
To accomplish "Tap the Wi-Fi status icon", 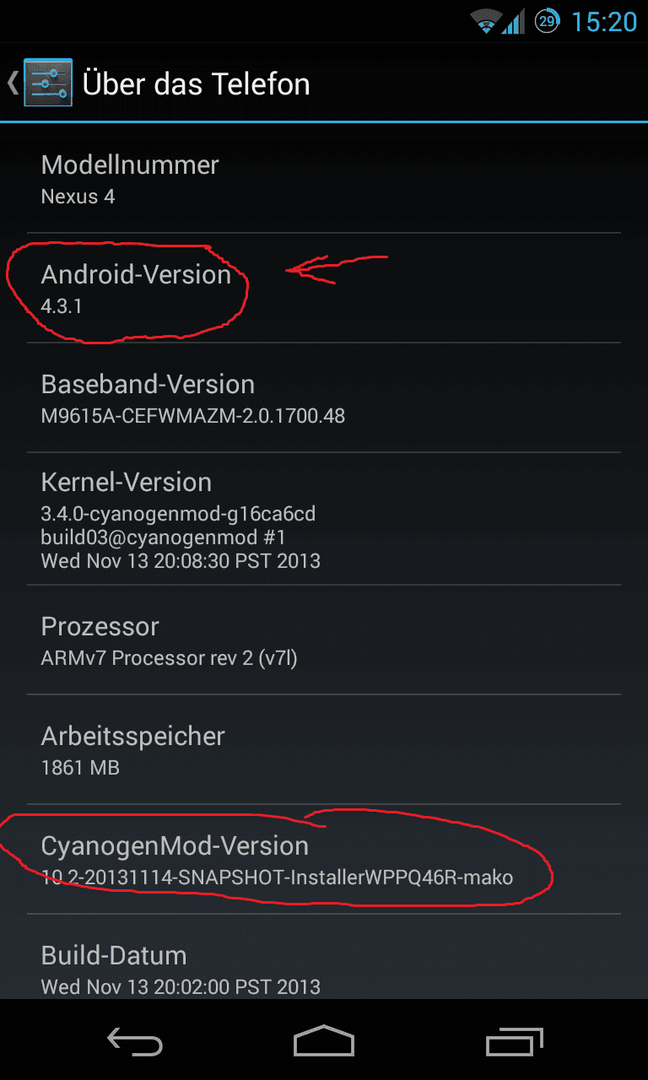I will (x=485, y=21).
